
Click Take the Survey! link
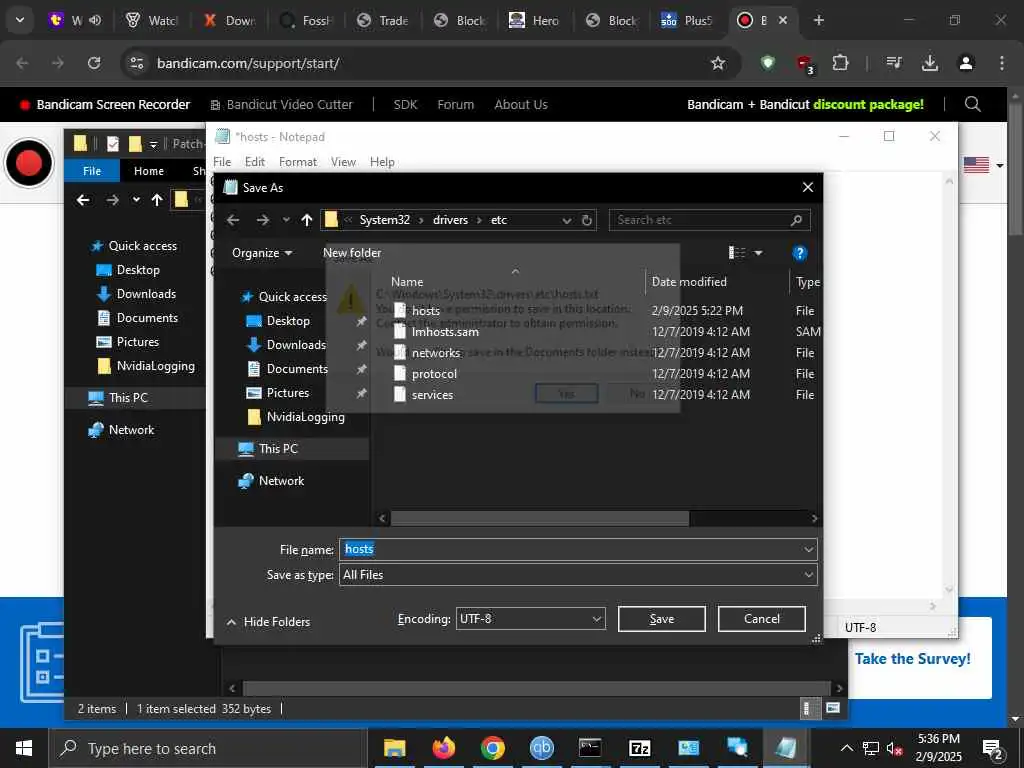coord(912,658)
